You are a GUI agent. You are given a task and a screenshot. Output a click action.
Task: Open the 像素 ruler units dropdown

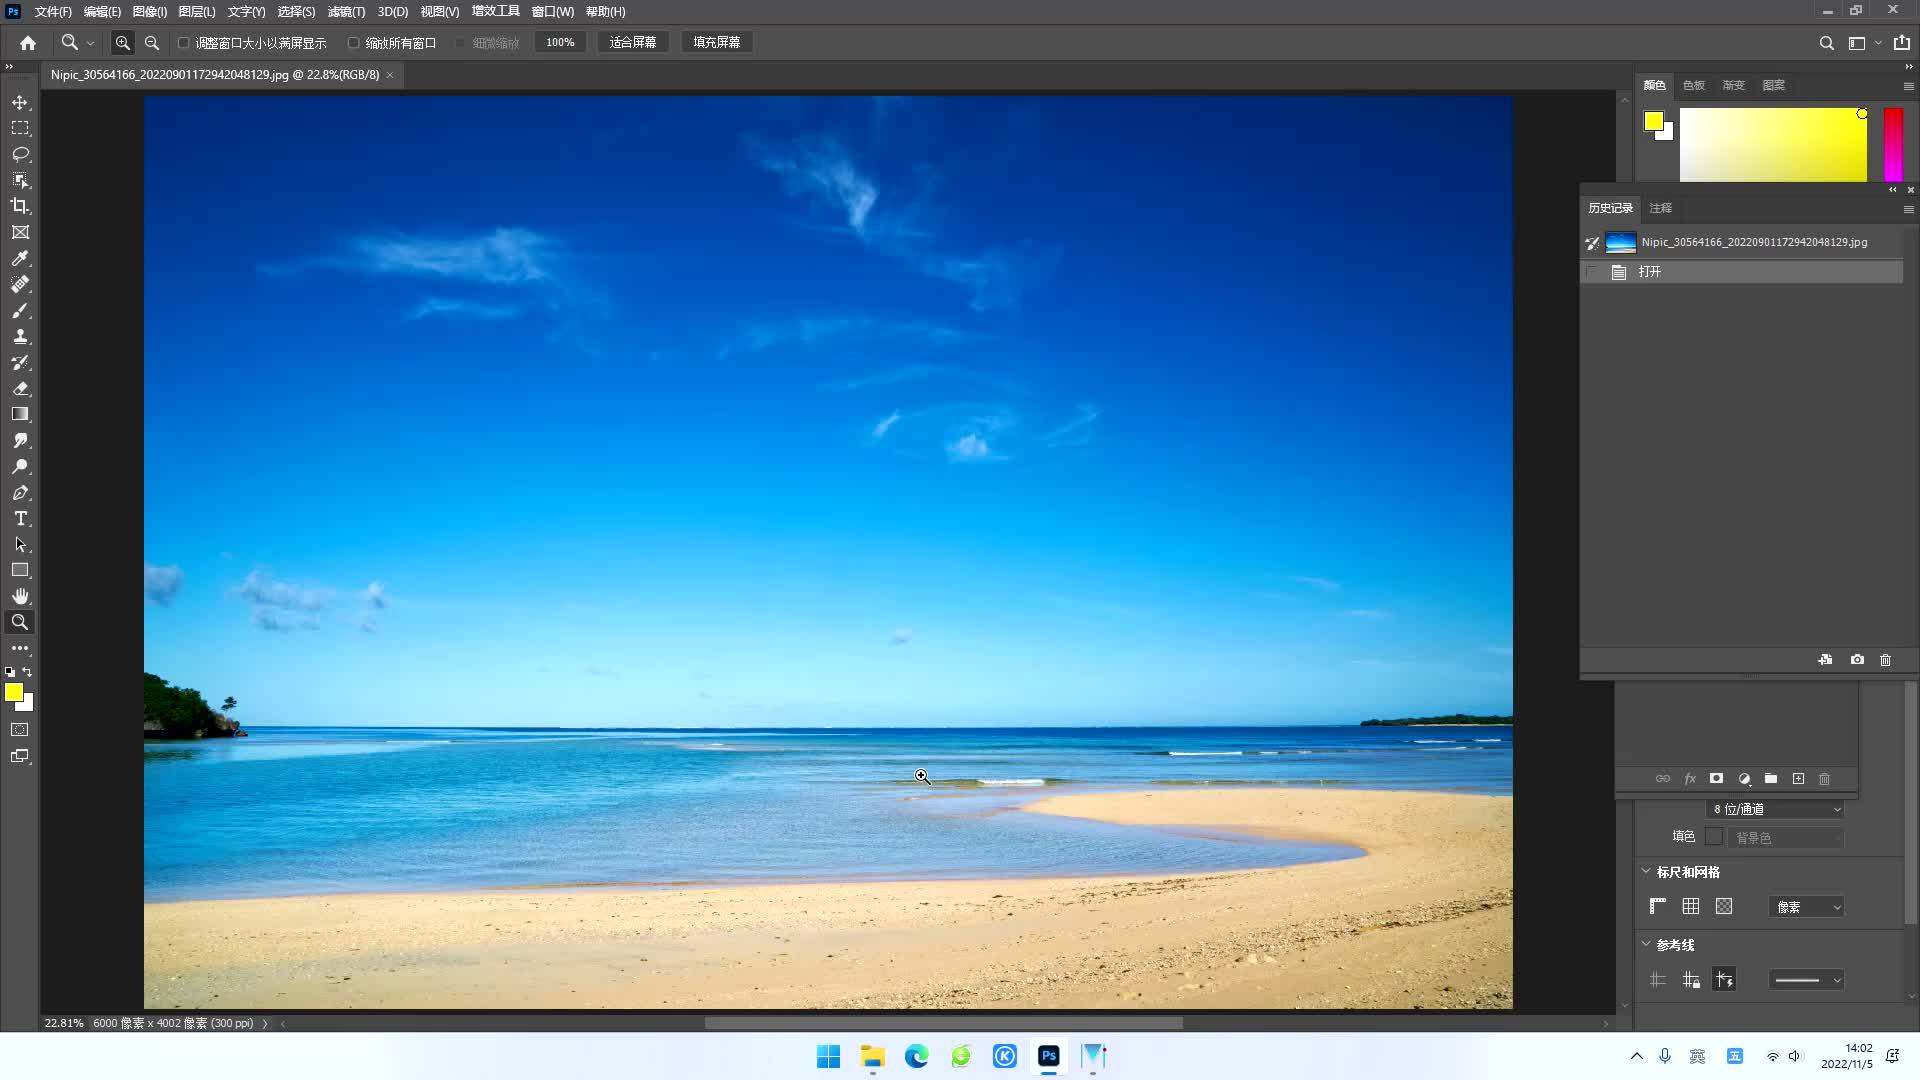pos(1806,907)
